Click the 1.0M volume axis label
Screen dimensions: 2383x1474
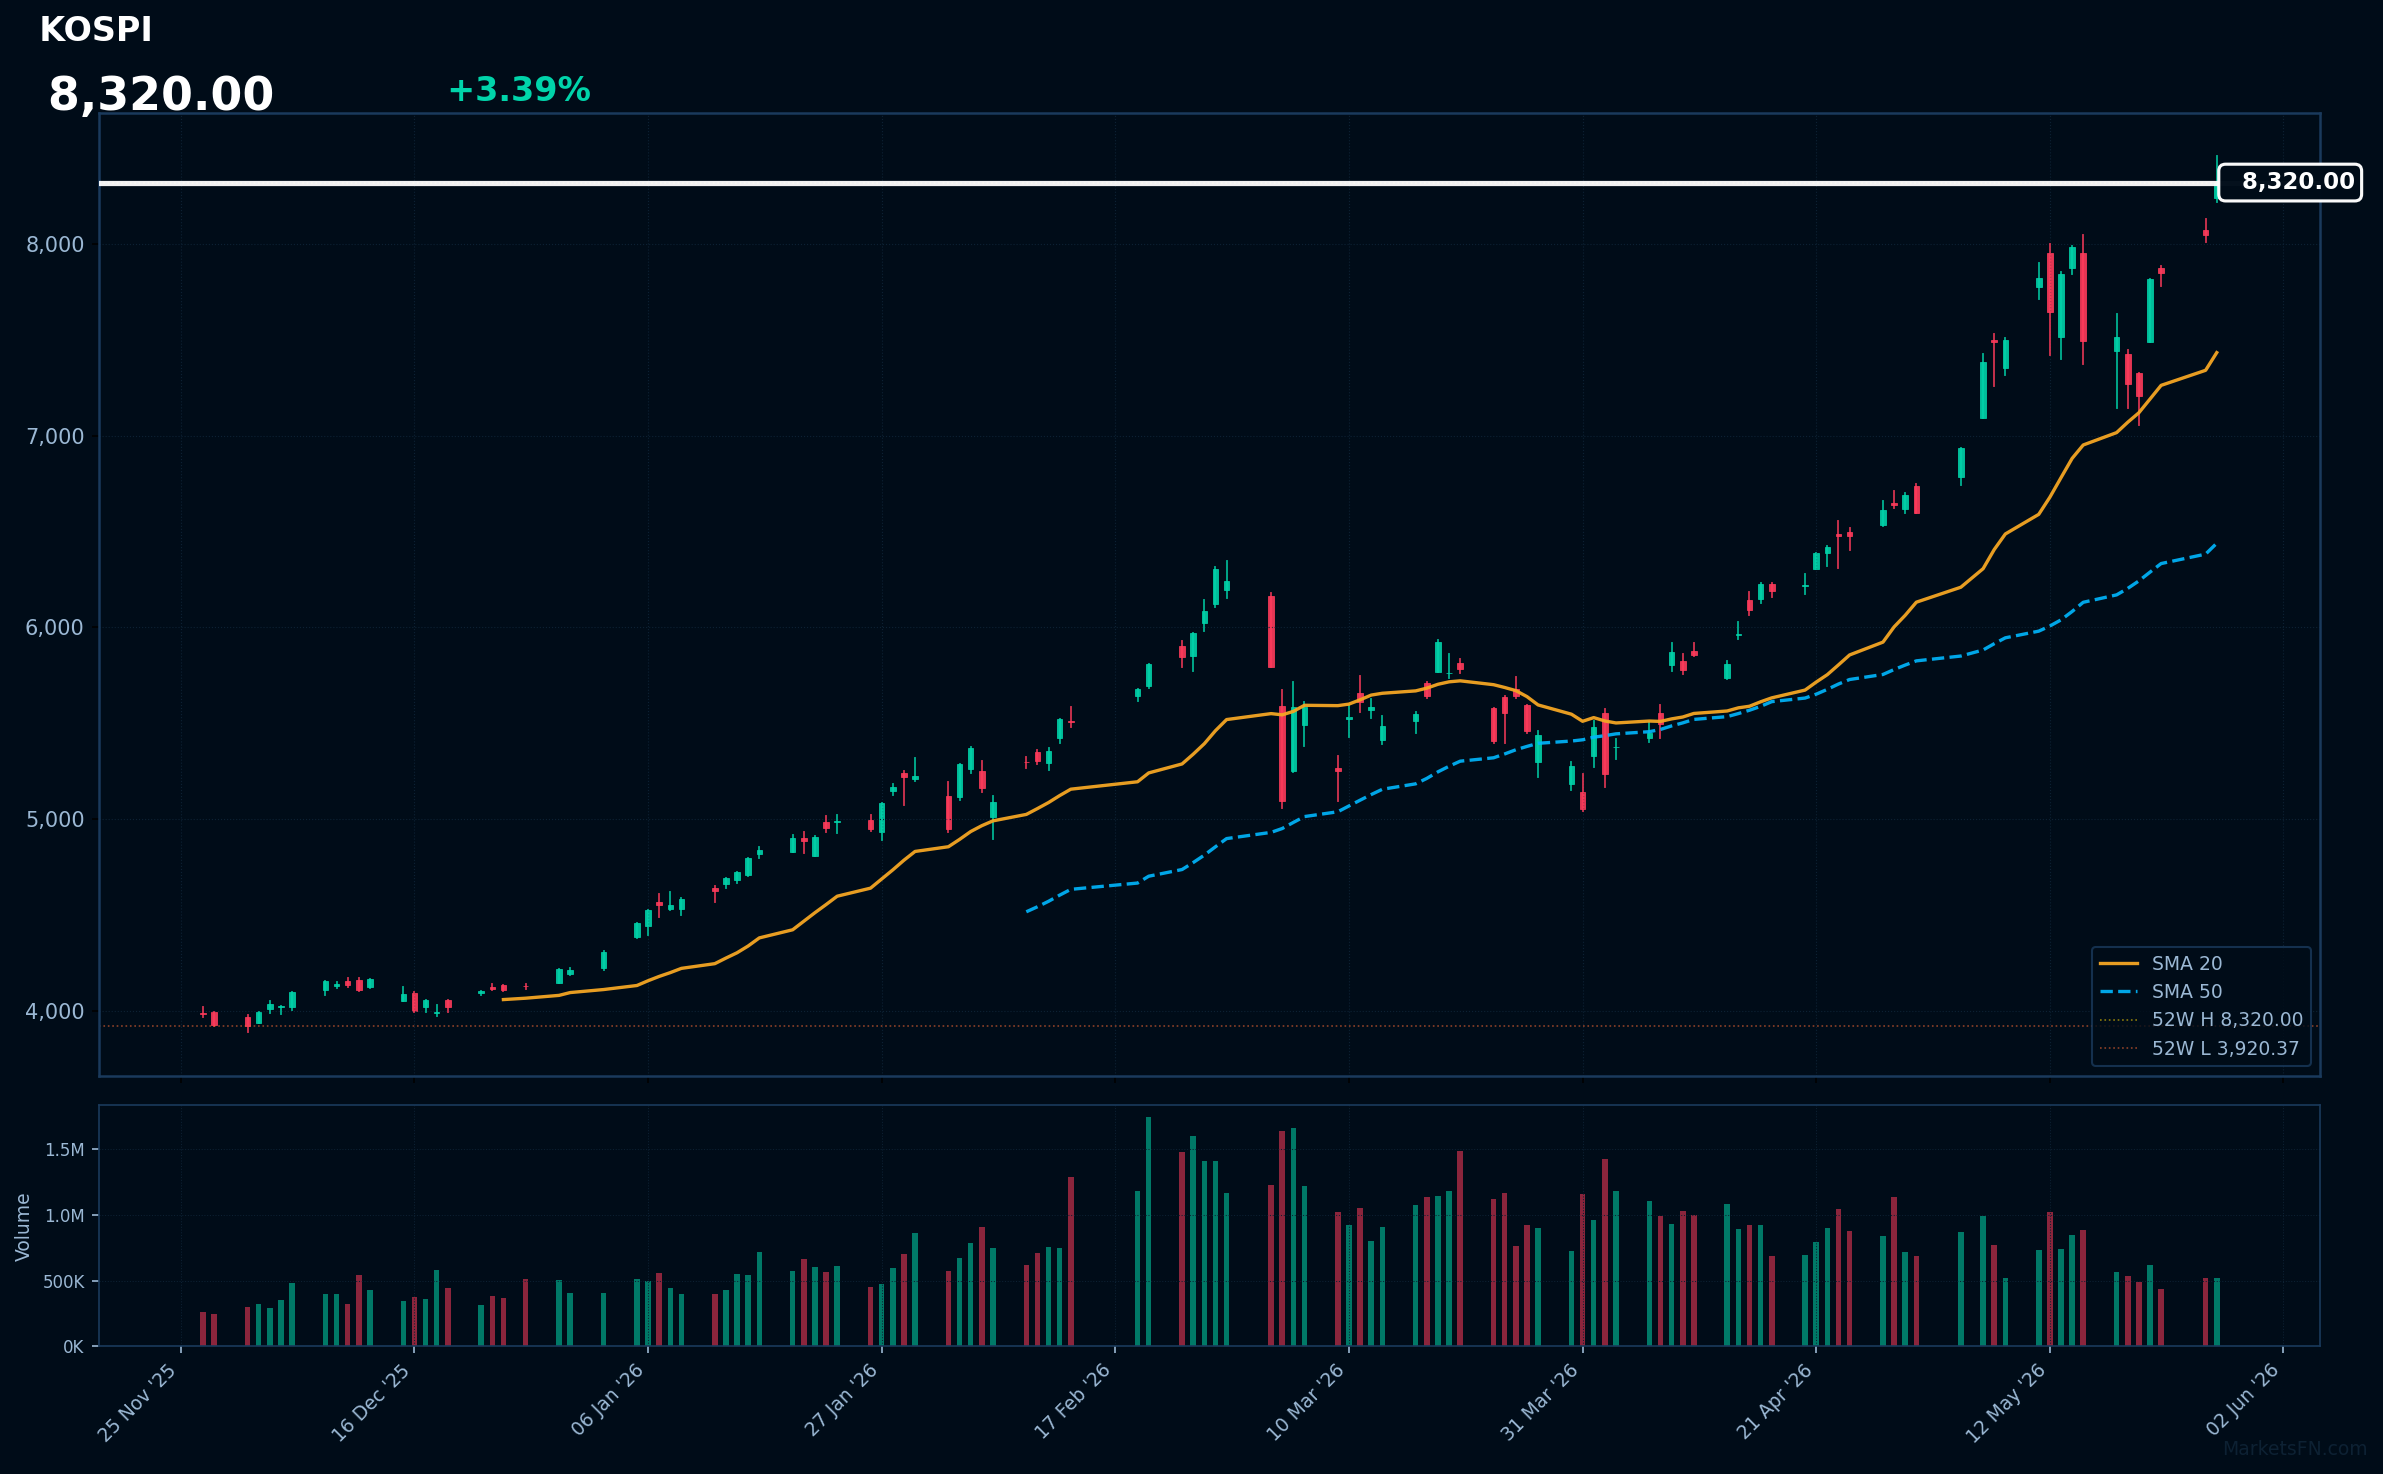point(65,1216)
